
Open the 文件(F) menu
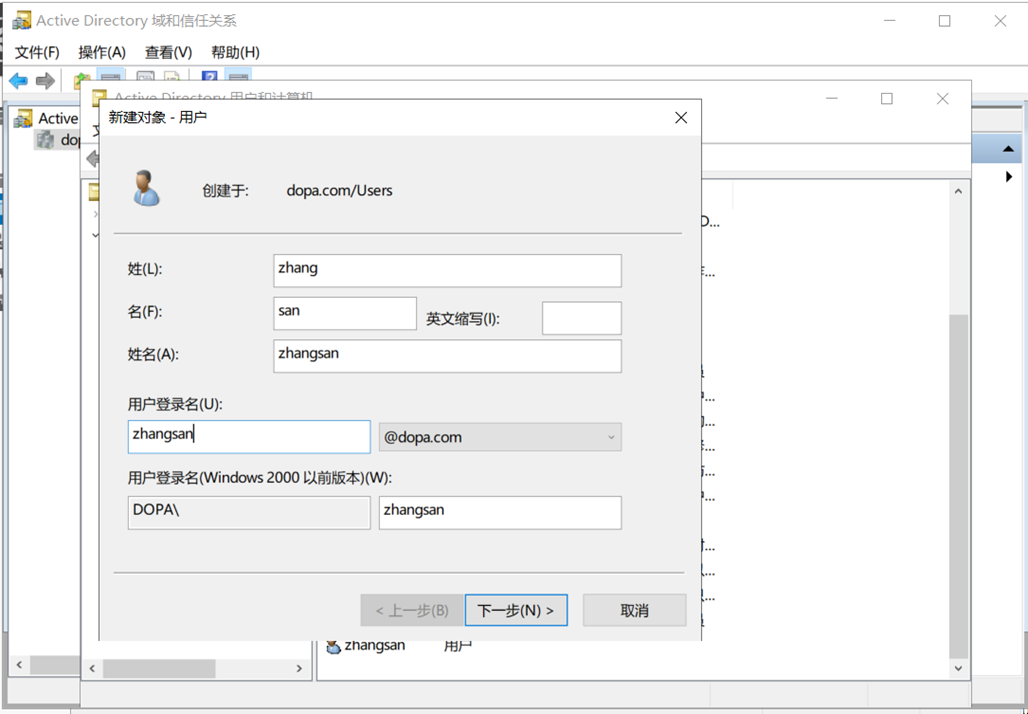click(x=37, y=52)
